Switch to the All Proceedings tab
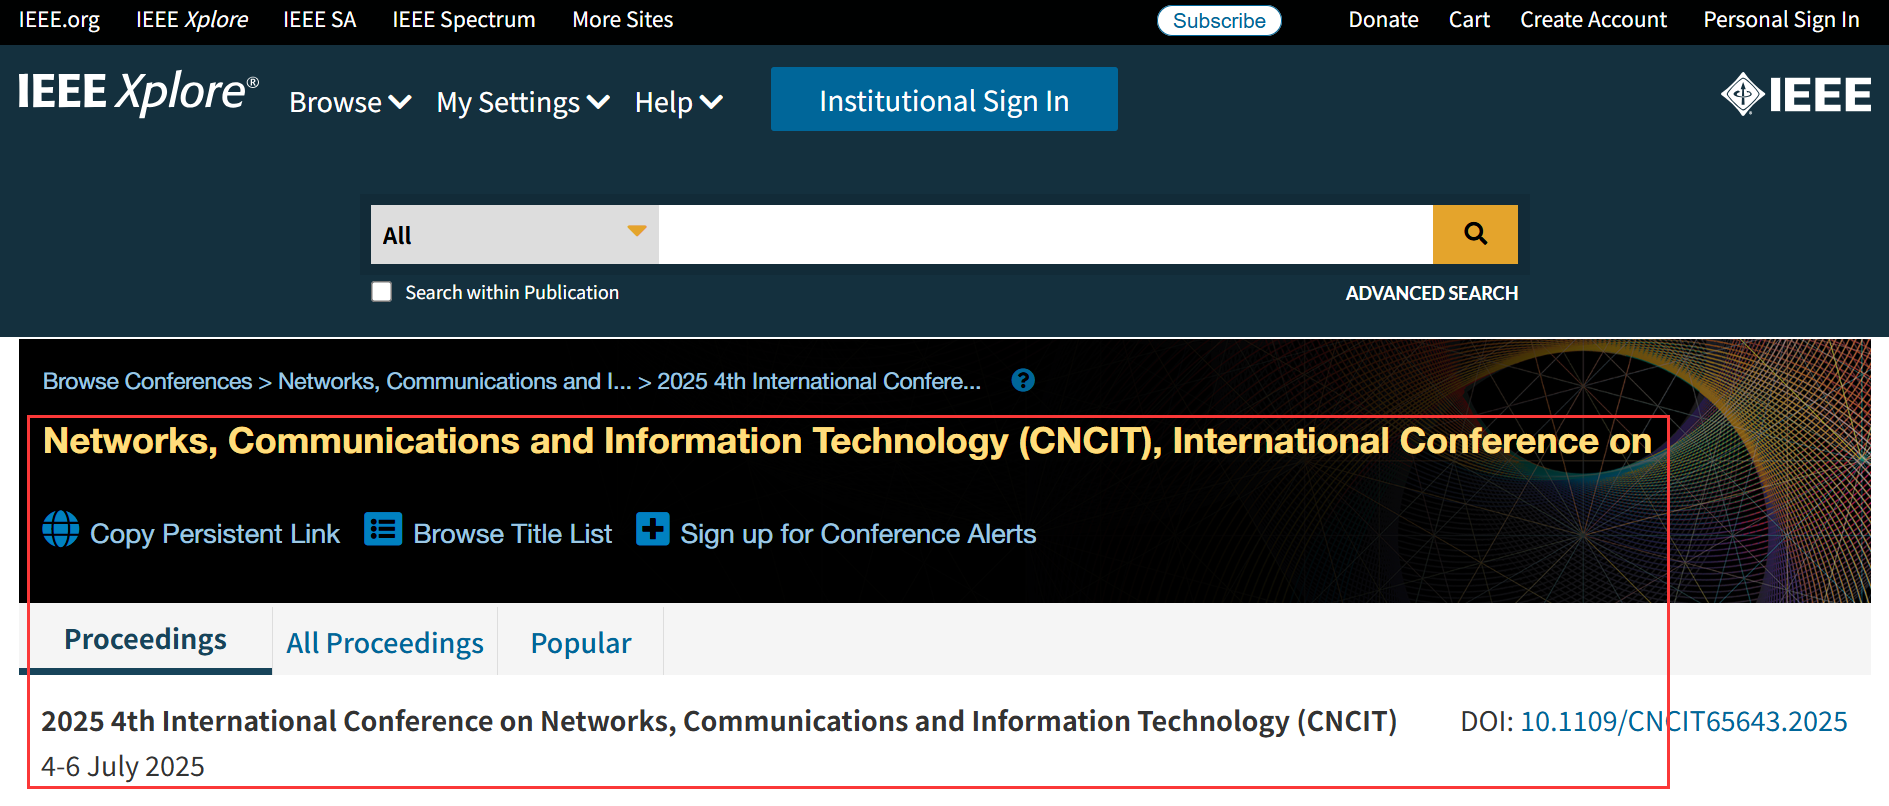The image size is (1889, 806). click(x=385, y=643)
